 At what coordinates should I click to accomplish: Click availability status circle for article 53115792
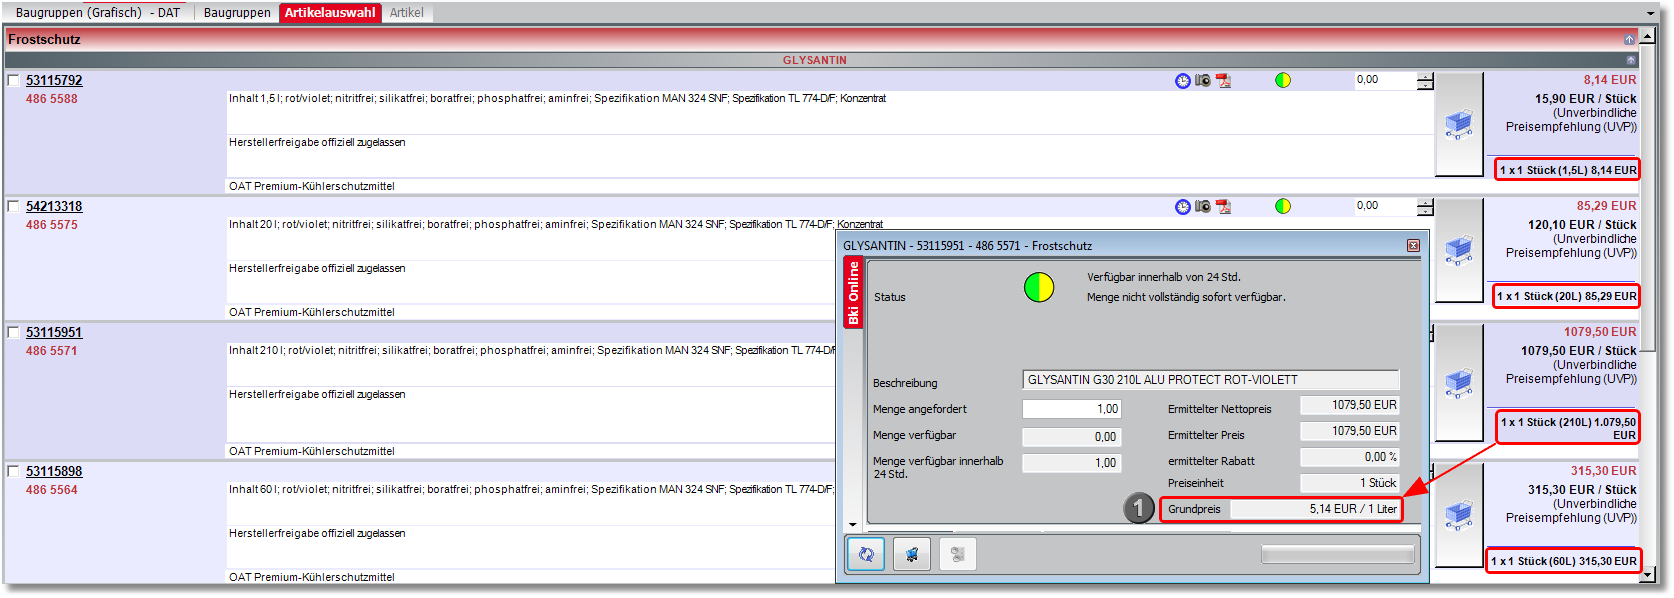[1283, 80]
